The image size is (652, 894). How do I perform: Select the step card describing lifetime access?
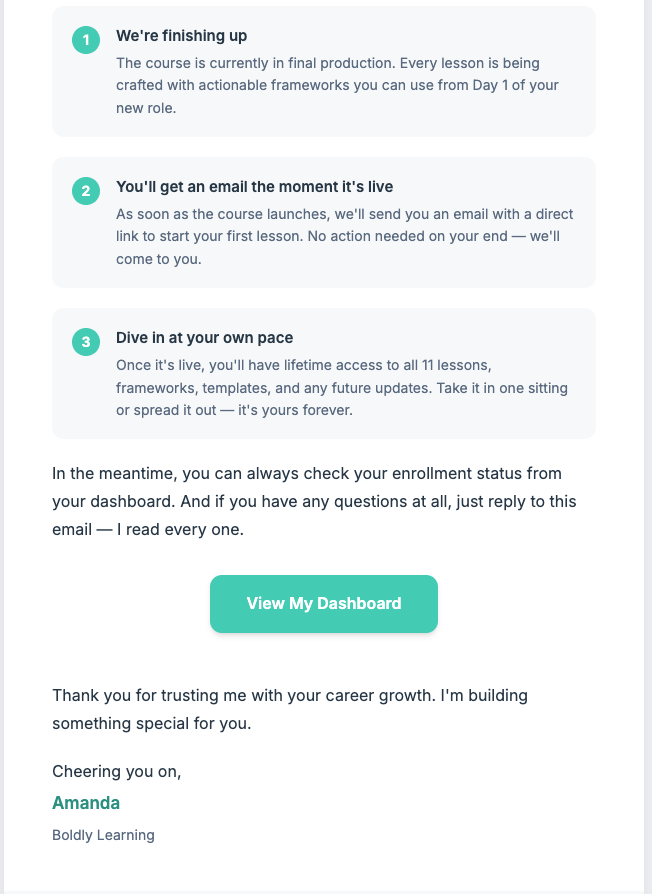[x=323, y=373]
